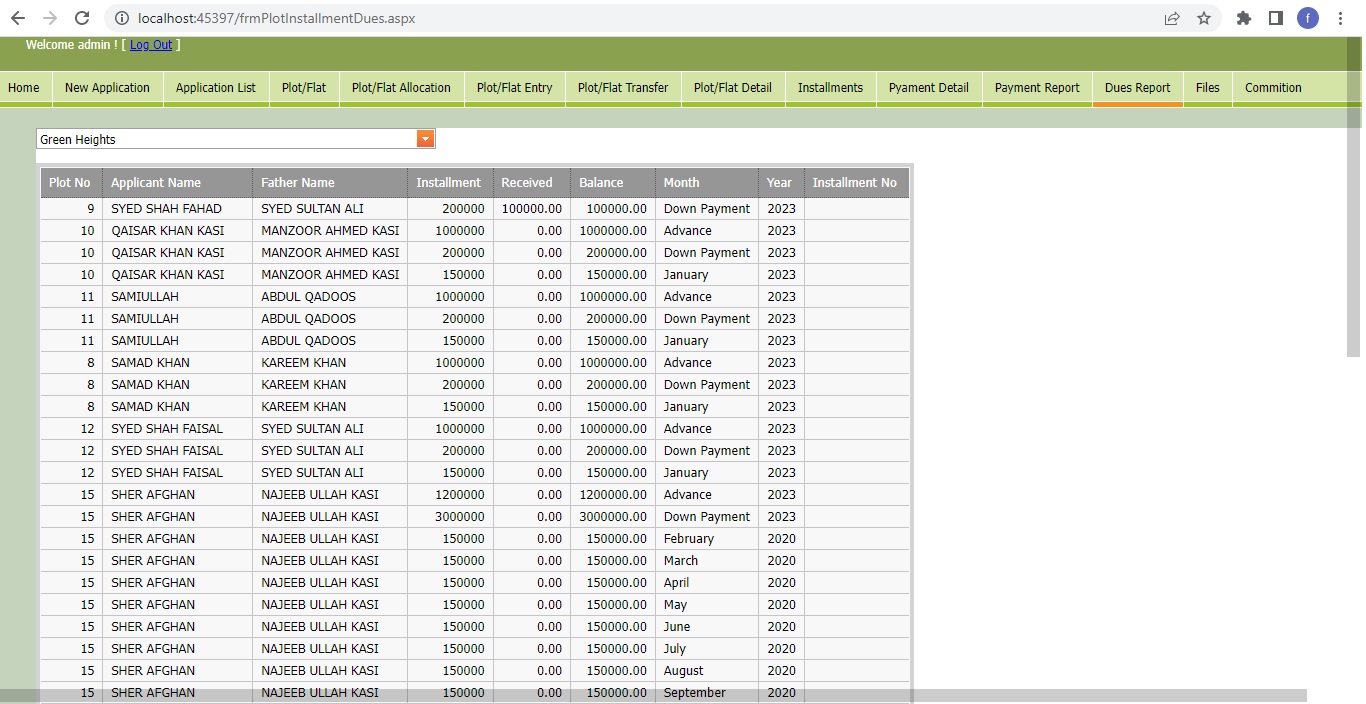Viewport: 1366px width, 704px height.
Task: Navigate to Home menu item
Action: 24,88
